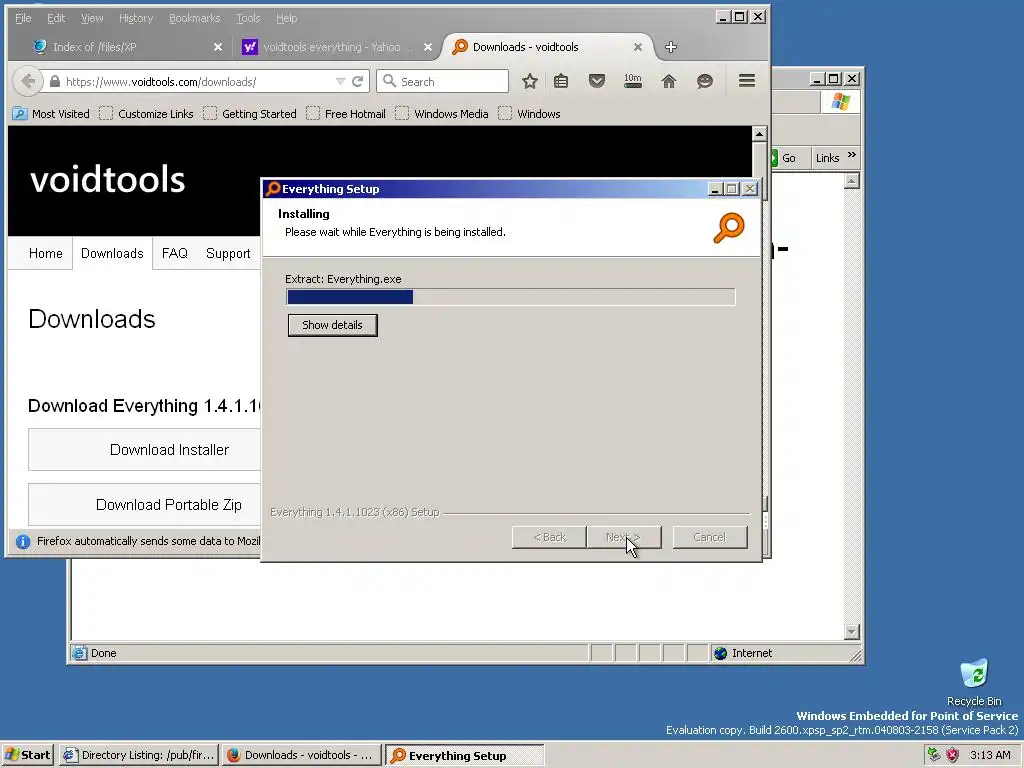Click the Support link on voidtools page
The width and height of the screenshot is (1024, 768).
tap(228, 253)
